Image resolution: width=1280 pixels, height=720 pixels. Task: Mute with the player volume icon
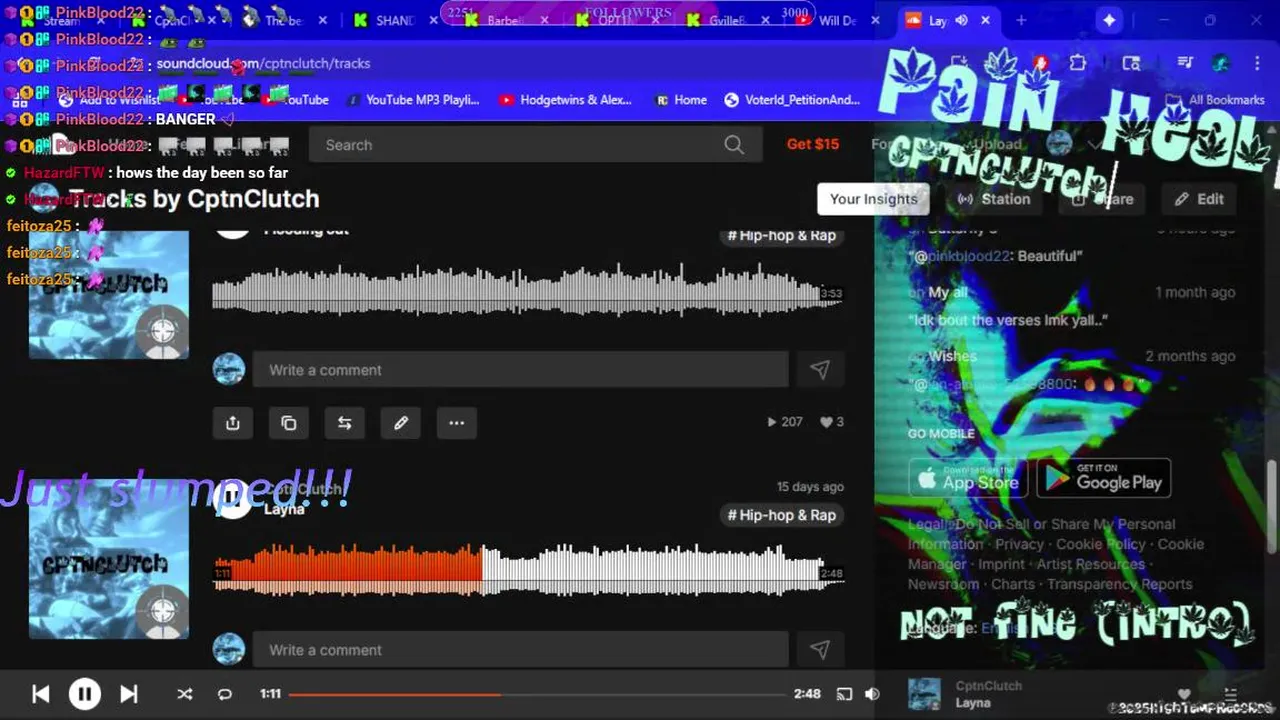872,694
